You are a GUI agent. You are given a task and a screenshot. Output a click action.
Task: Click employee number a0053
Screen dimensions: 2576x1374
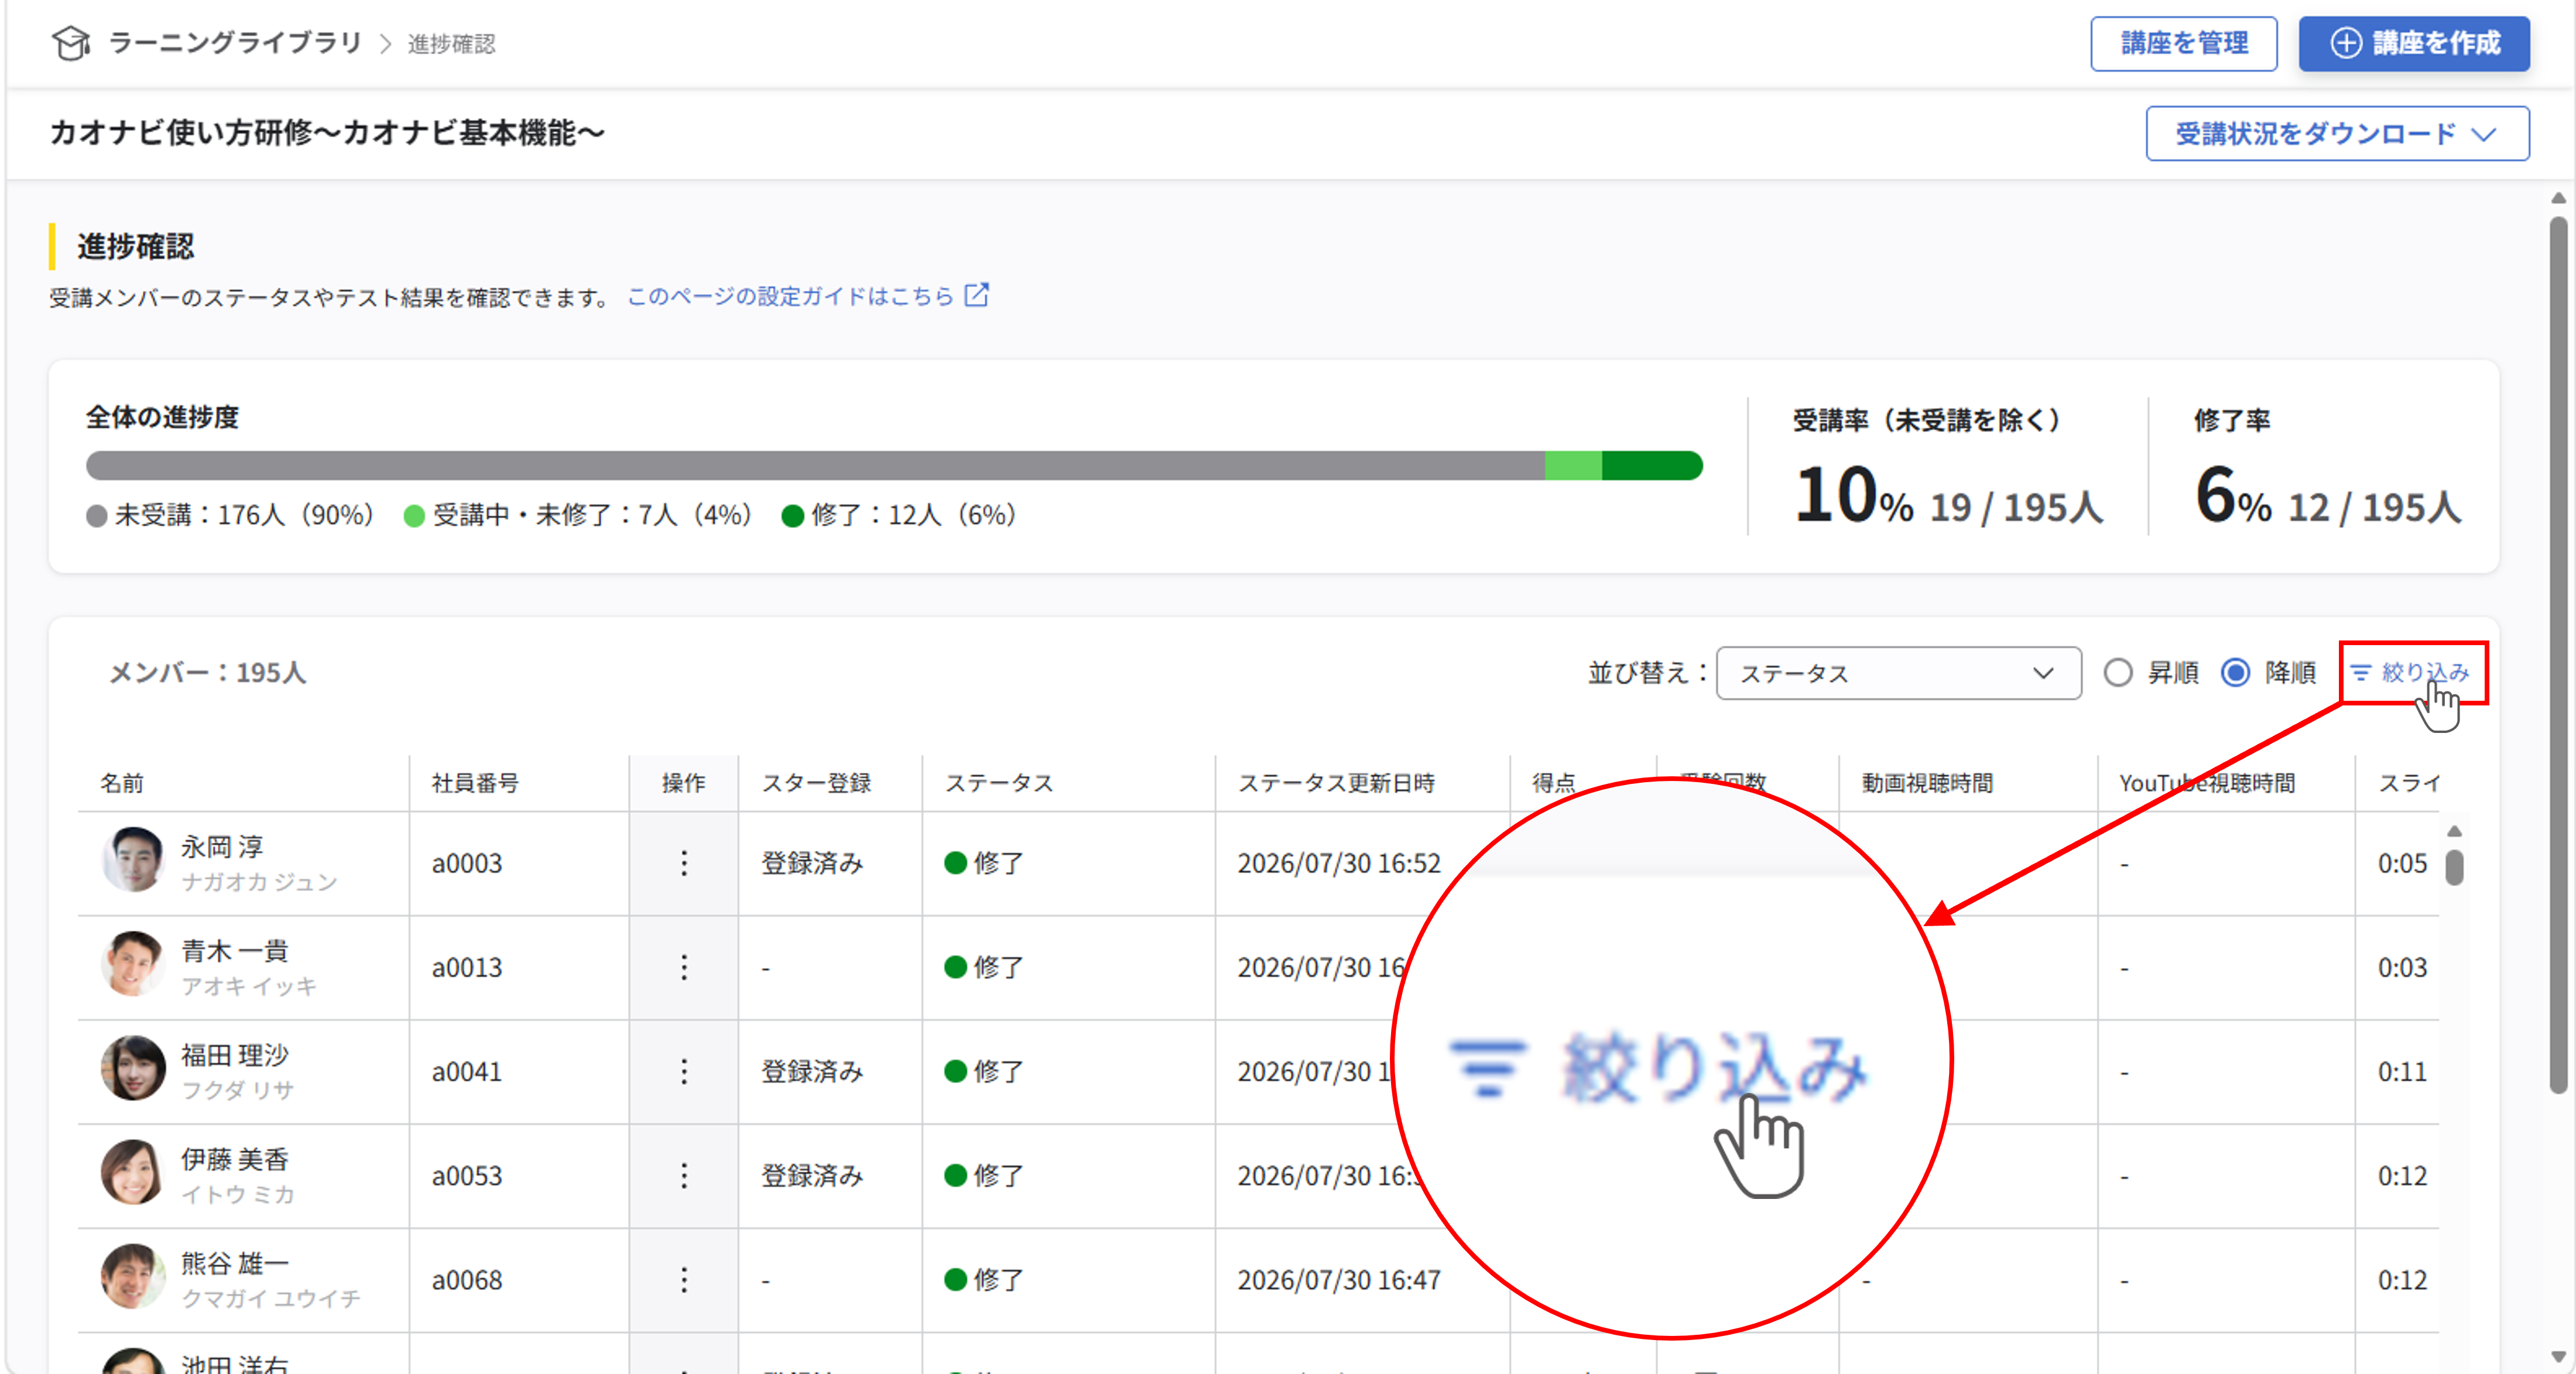click(x=467, y=1175)
